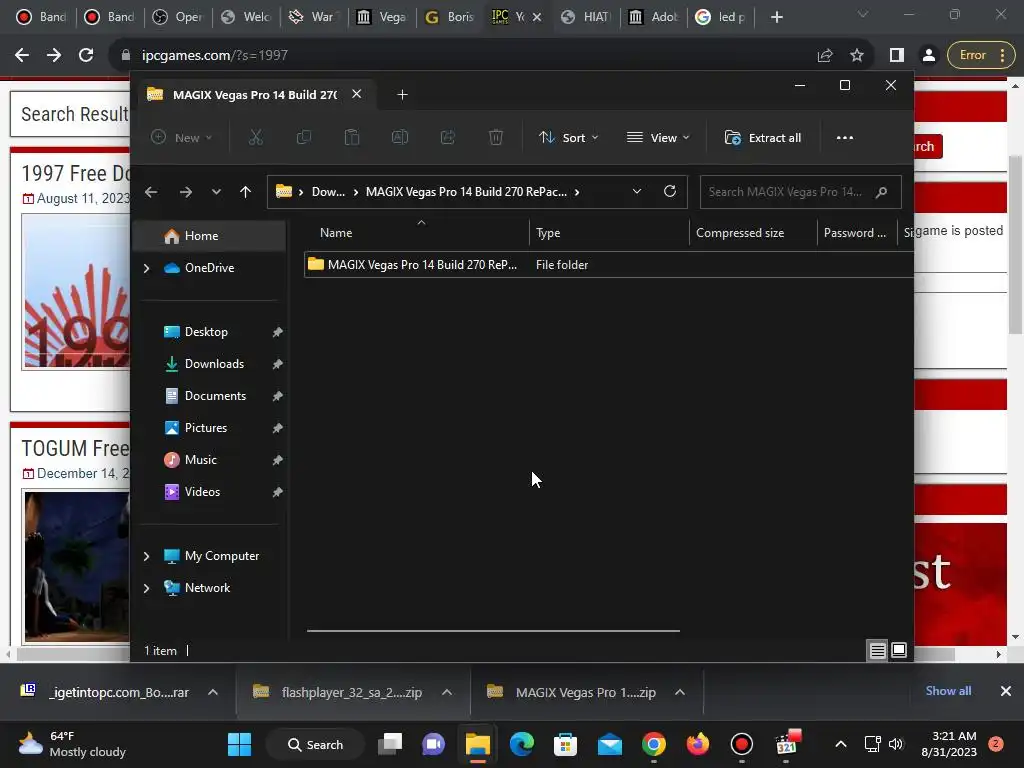1024x768 pixels.
Task: Add a new File Explorer tab
Action: (402, 95)
